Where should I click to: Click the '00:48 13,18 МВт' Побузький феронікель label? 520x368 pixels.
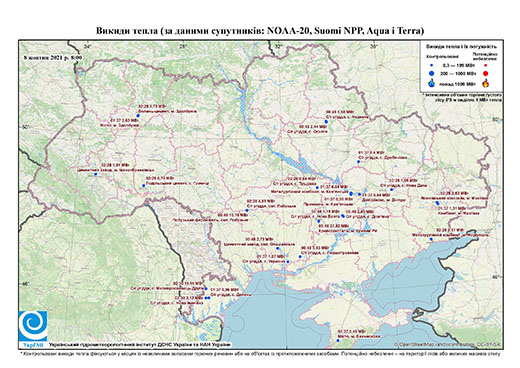[233, 215]
